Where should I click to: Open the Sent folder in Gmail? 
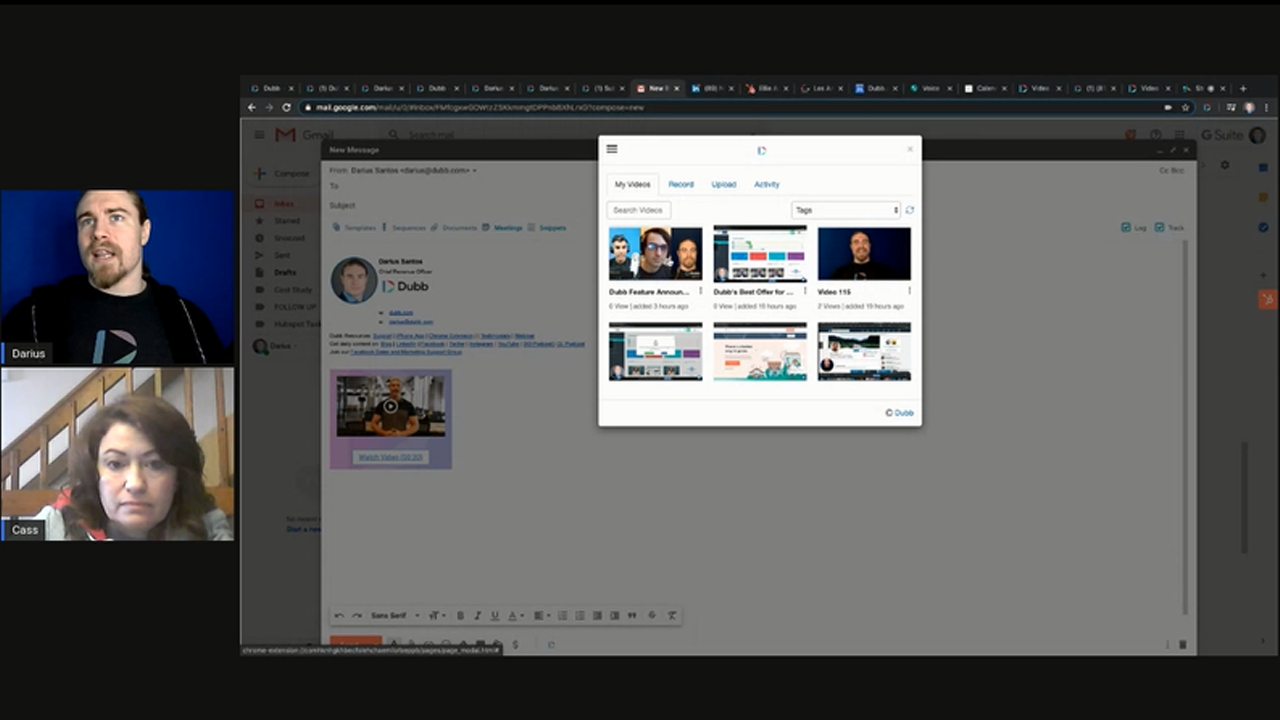281,255
